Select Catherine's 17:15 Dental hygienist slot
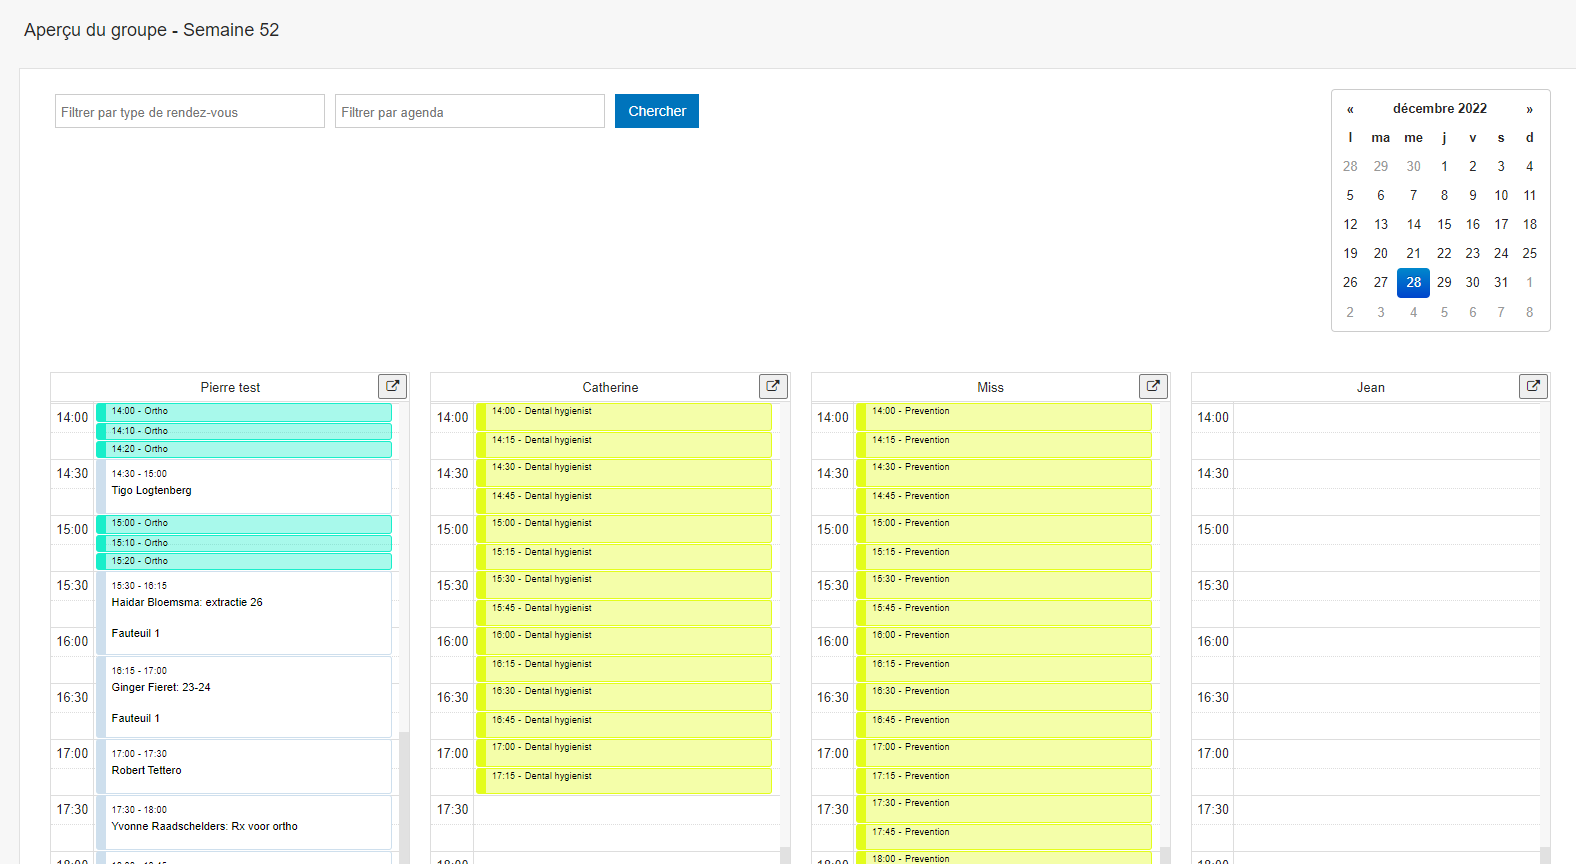The height and width of the screenshot is (864, 1576). tap(624, 781)
